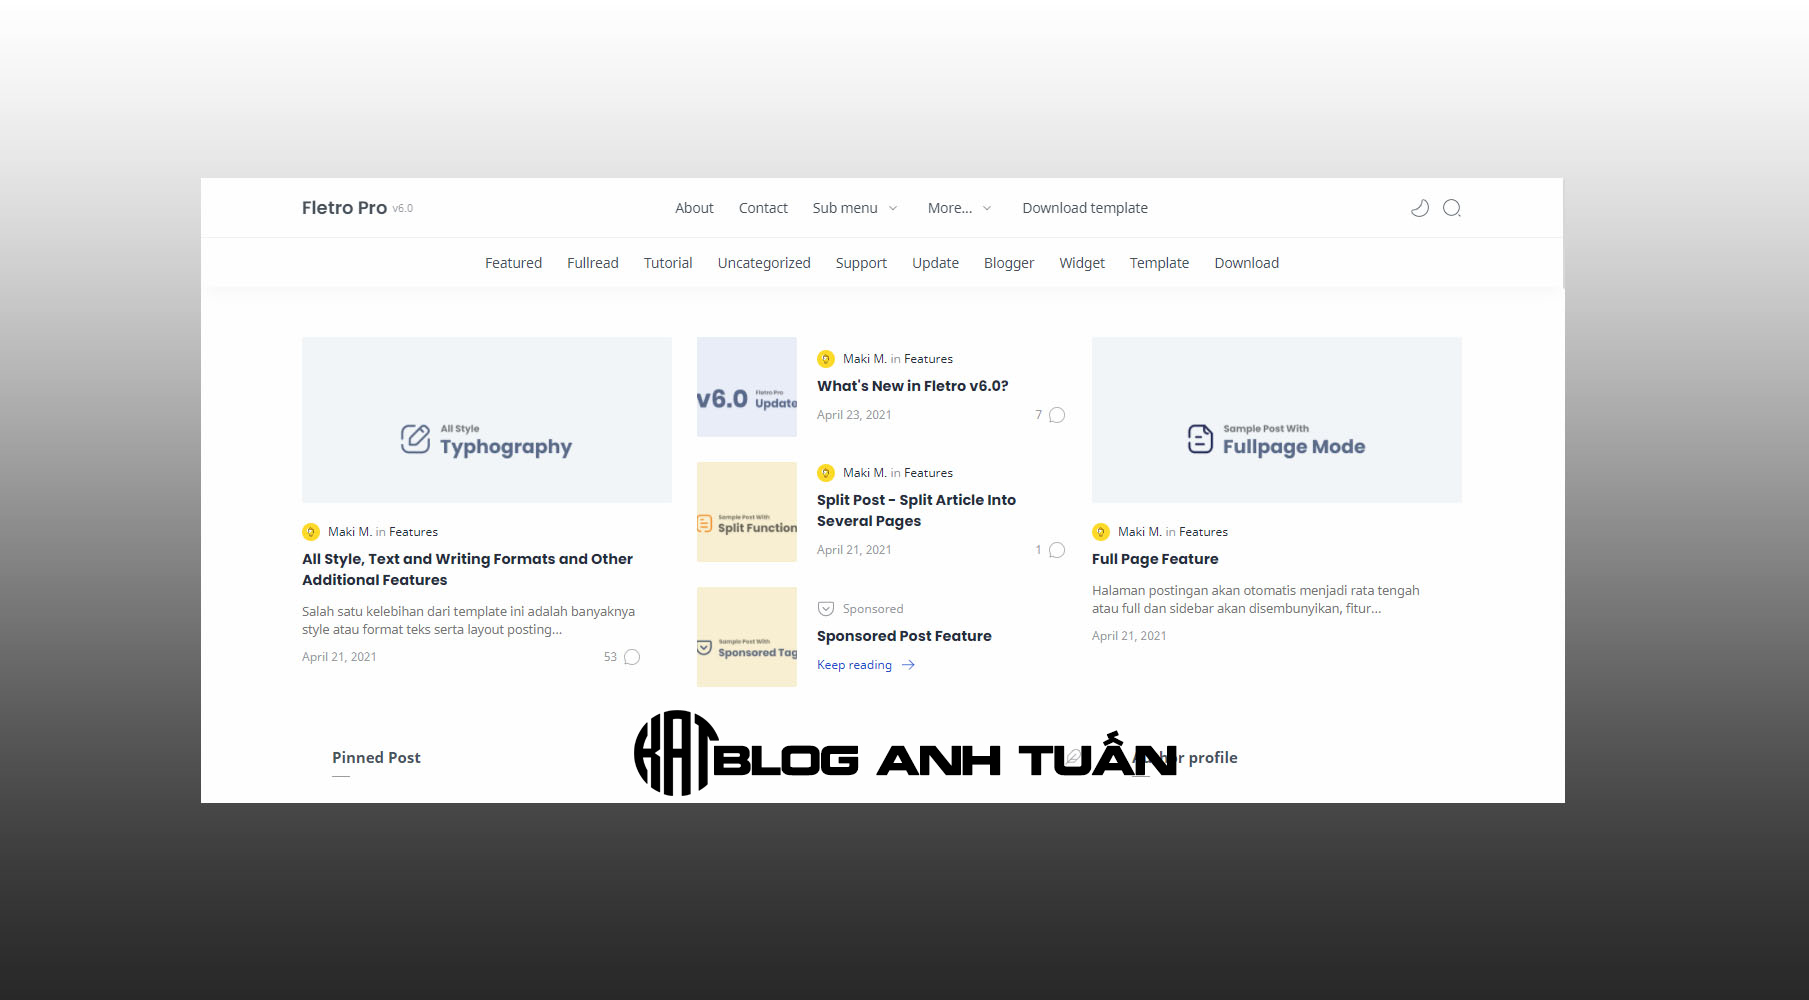Click Features label on Full Page Feature

click(x=1203, y=532)
